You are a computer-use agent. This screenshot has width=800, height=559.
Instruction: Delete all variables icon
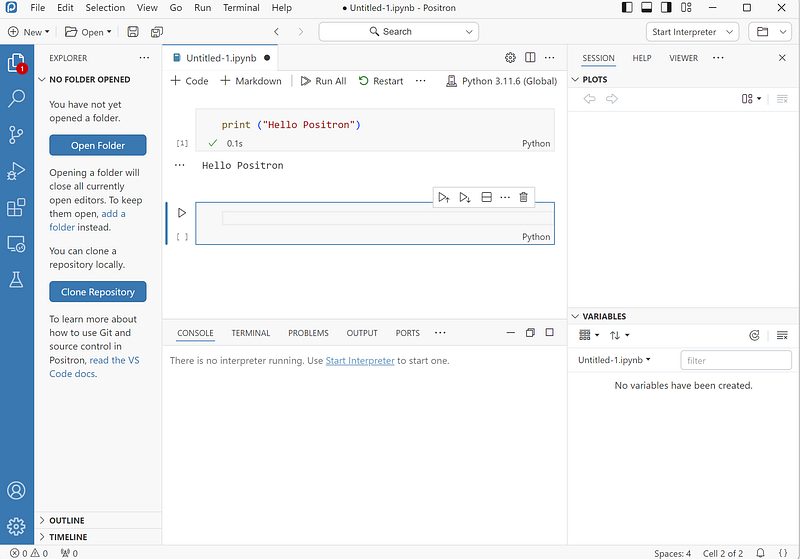[x=782, y=335]
